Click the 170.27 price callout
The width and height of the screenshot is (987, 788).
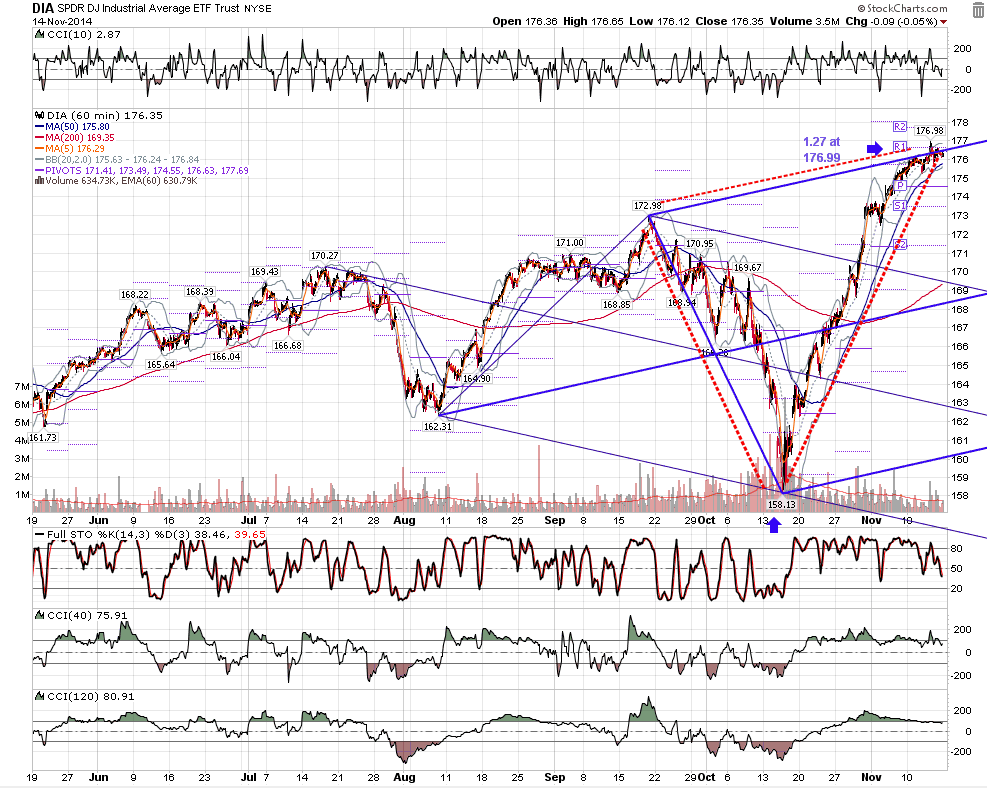click(x=325, y=256)
